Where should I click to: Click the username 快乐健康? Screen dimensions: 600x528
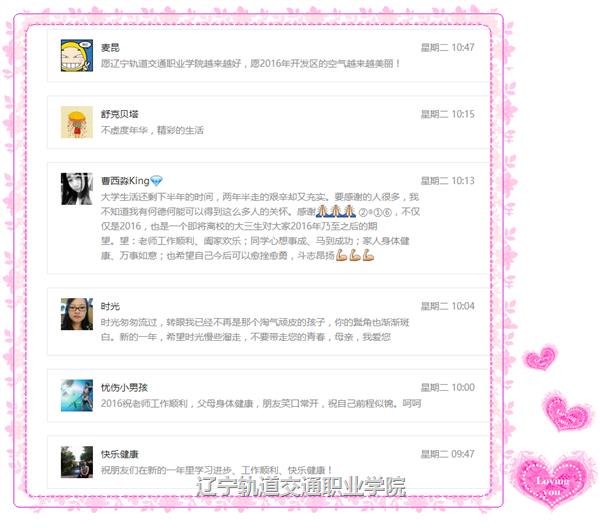pyautogui.click(x=119, y=454)
